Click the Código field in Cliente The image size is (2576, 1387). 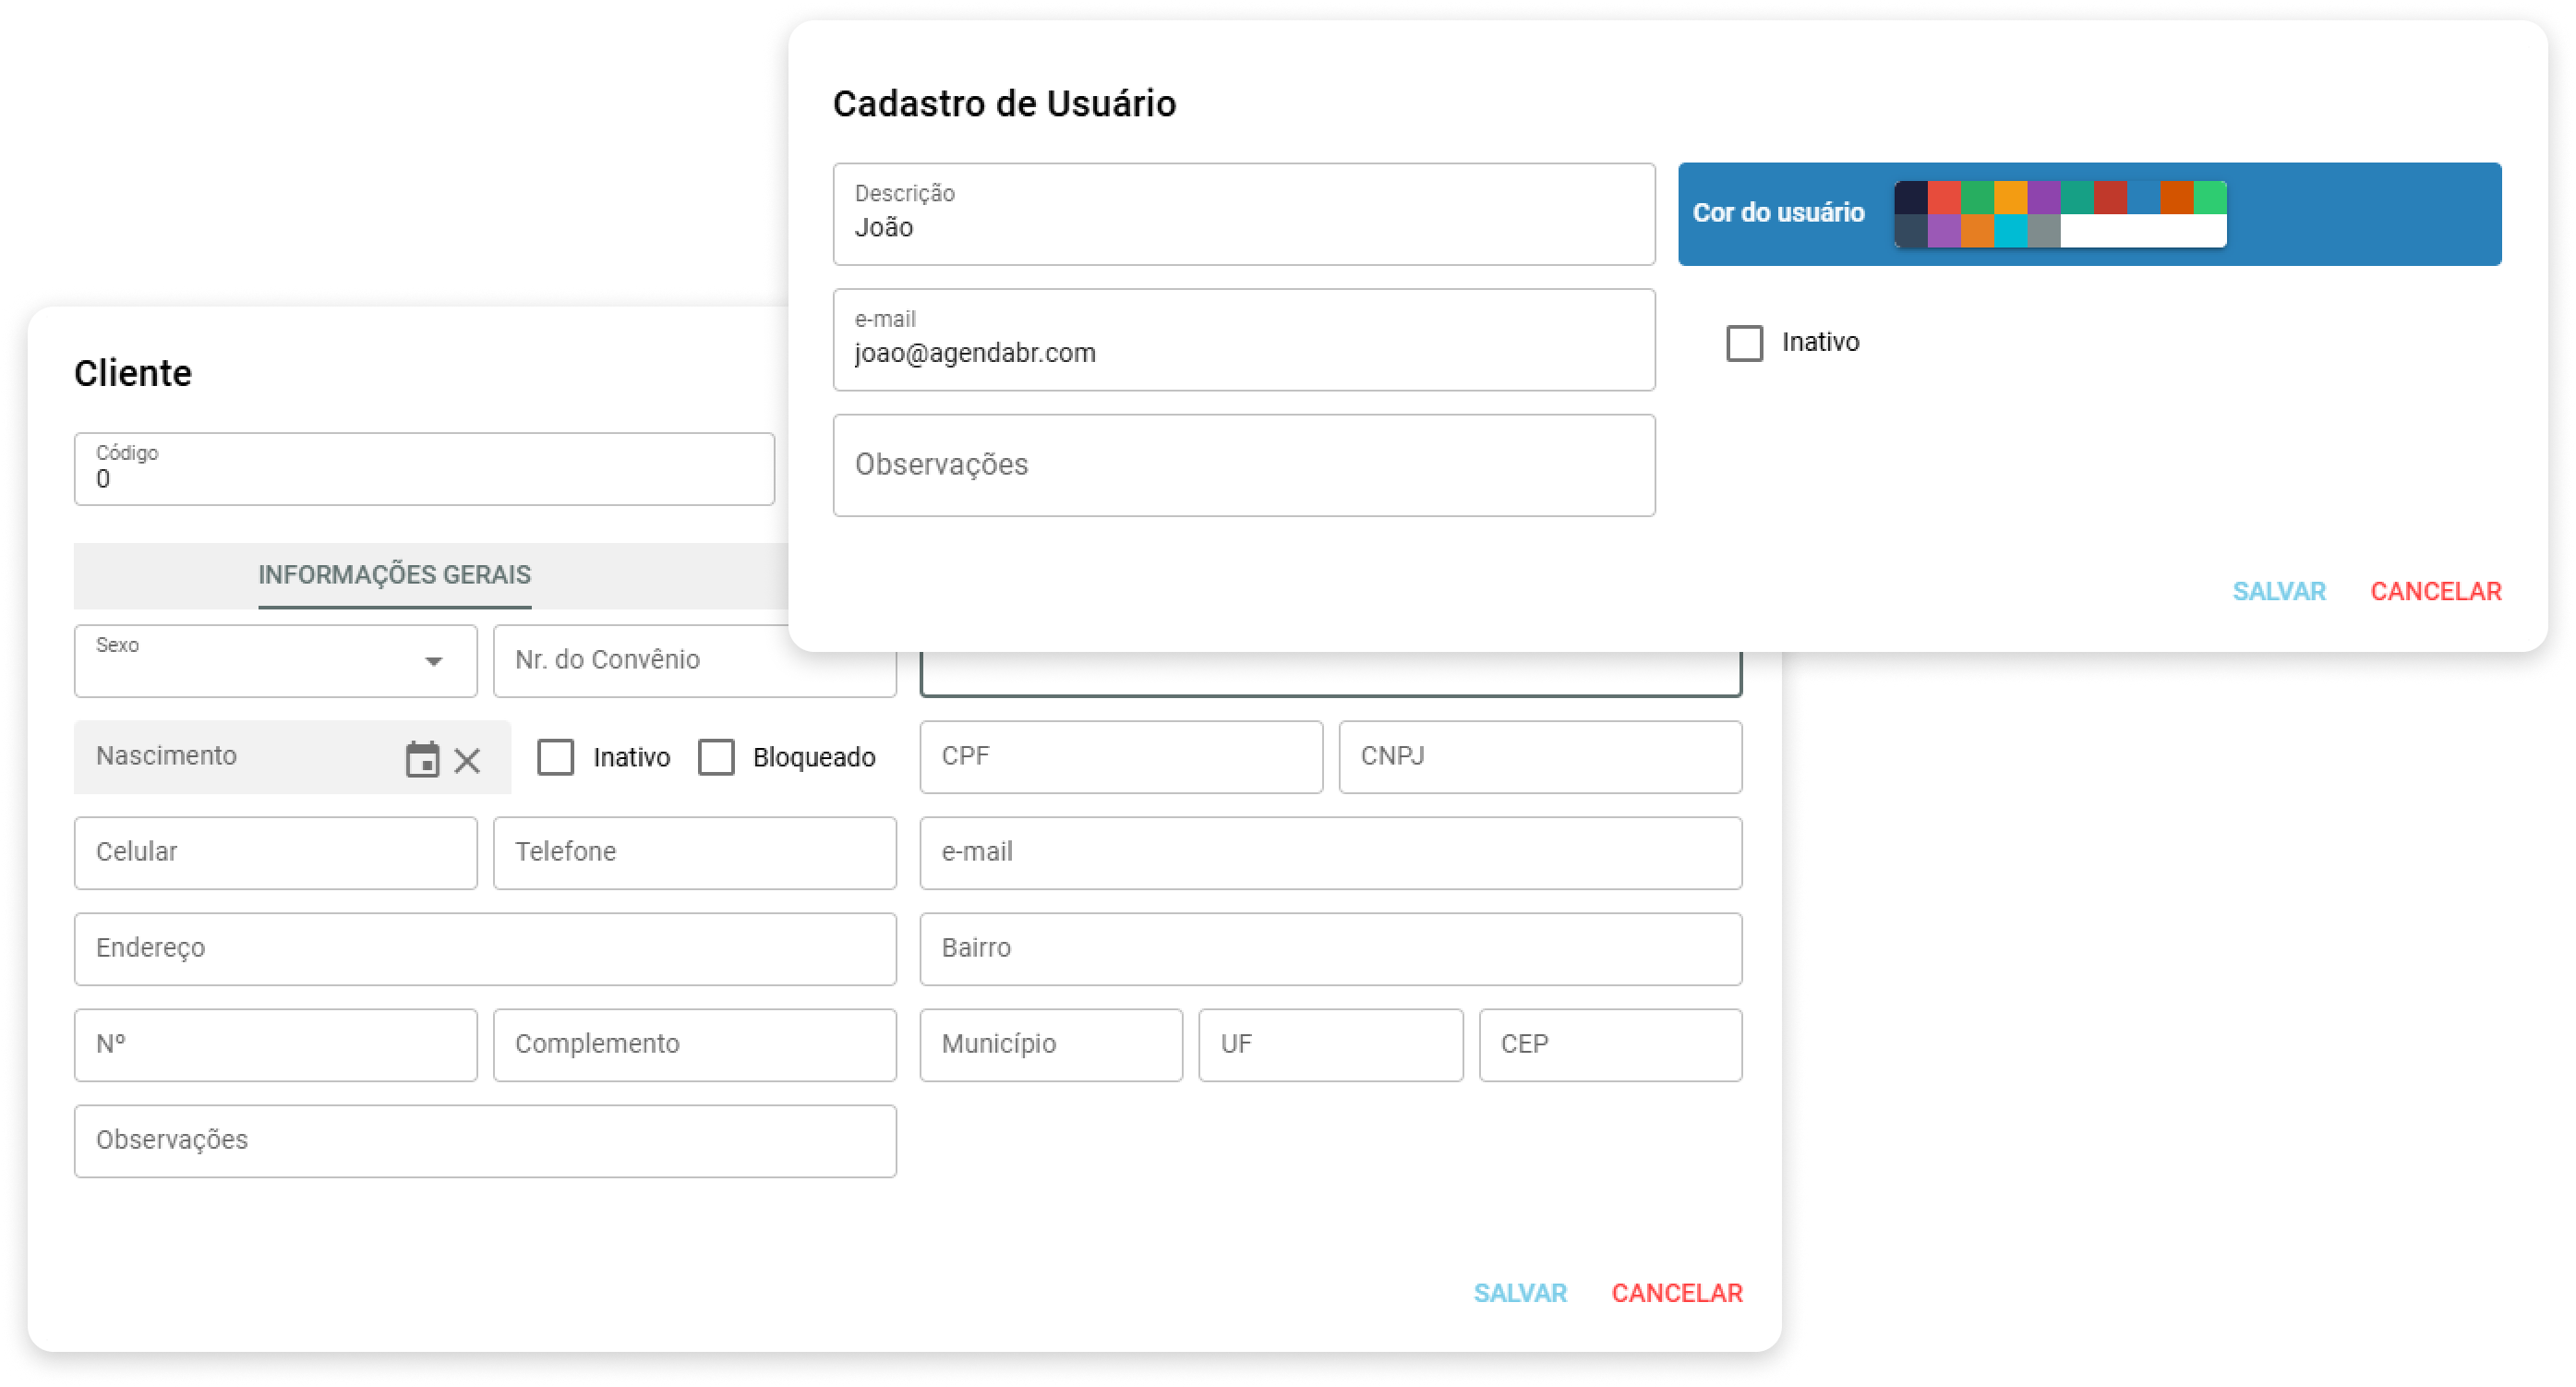pos(424,470)
